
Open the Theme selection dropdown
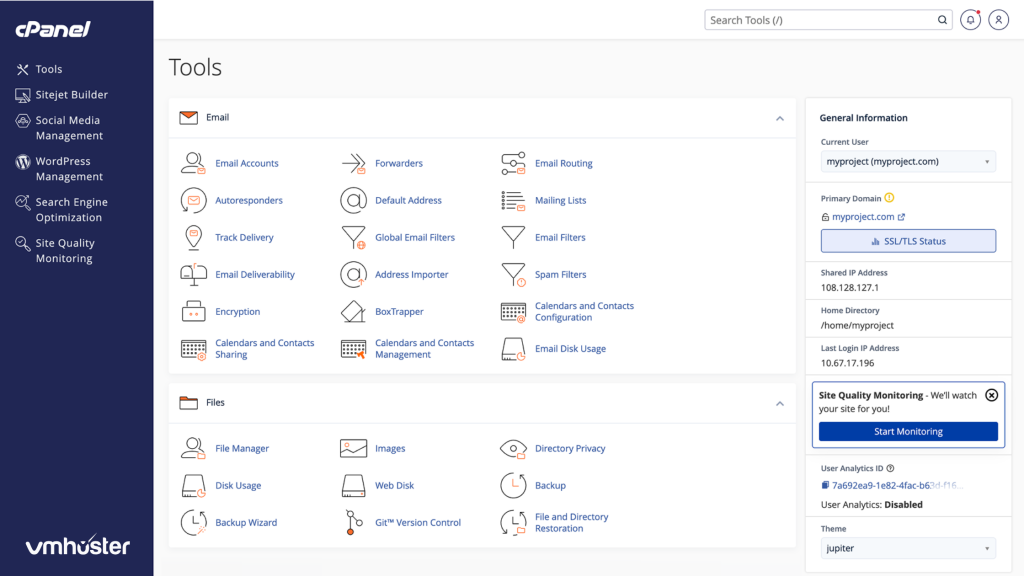click(x=907, y=548)
